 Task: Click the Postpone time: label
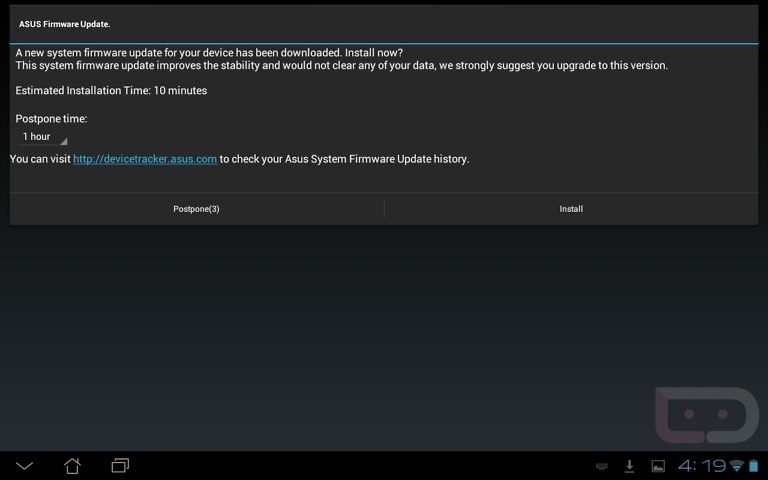pos(51,119)
